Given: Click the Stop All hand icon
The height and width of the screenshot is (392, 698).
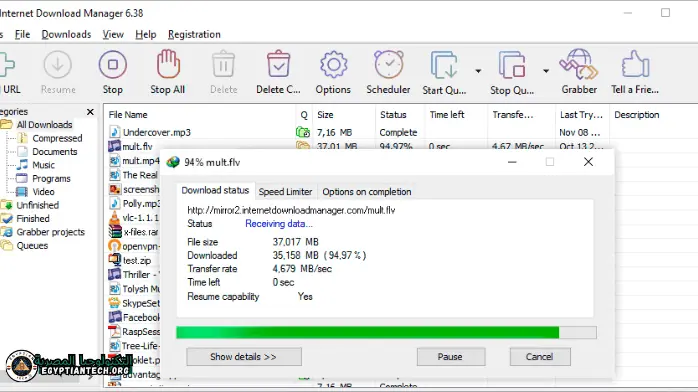Looking at the screenshot, I should [168, 65].
